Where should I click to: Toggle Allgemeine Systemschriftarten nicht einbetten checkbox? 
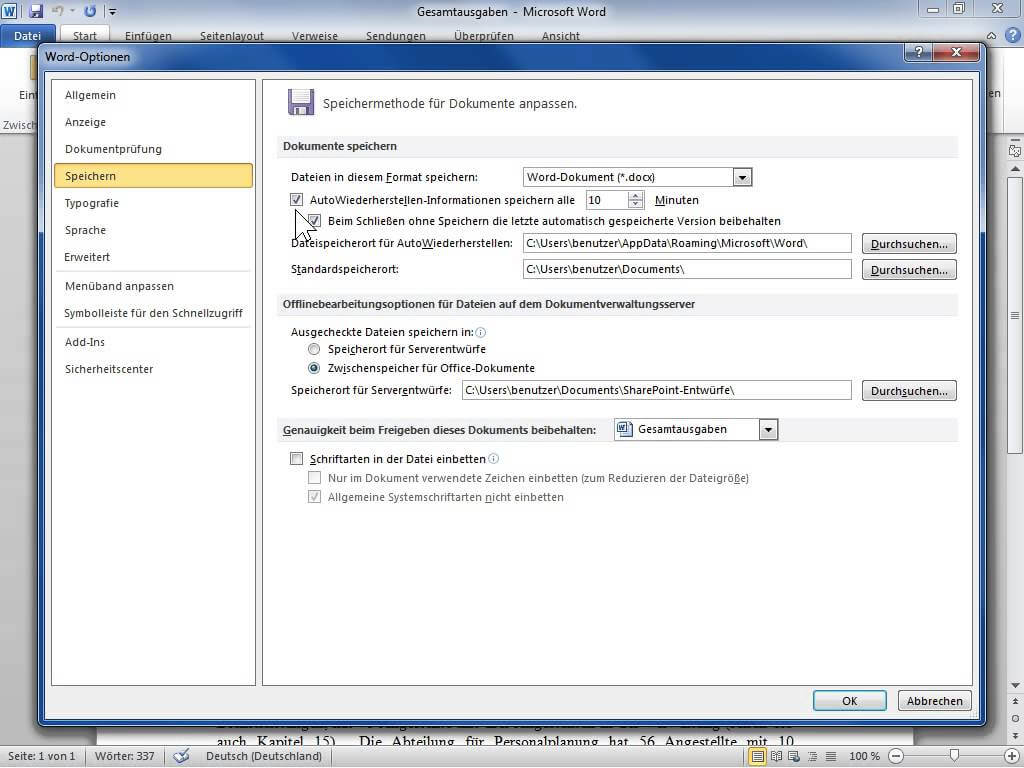315,497
